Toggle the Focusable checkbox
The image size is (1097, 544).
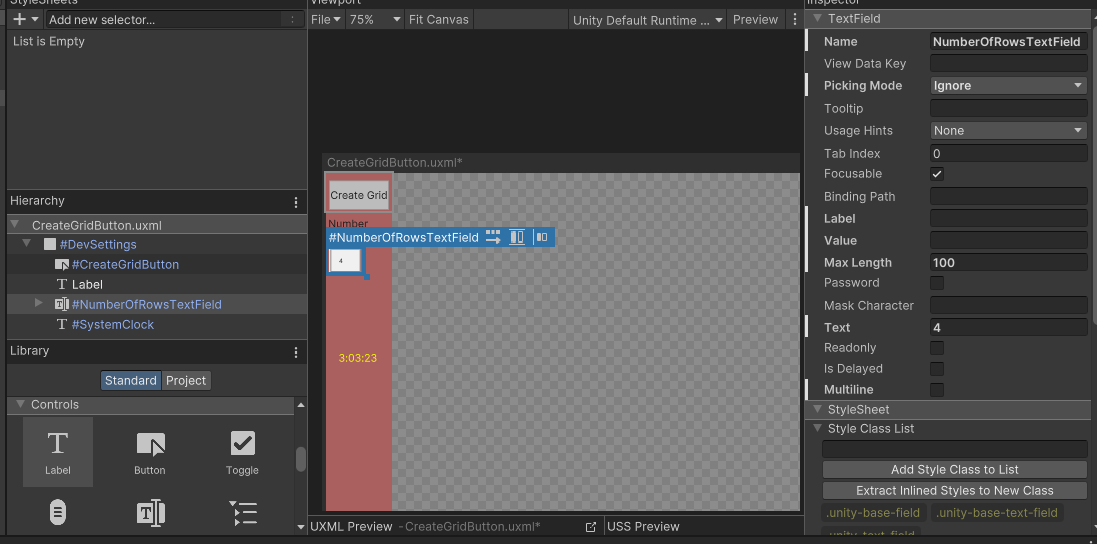point(937,173)
